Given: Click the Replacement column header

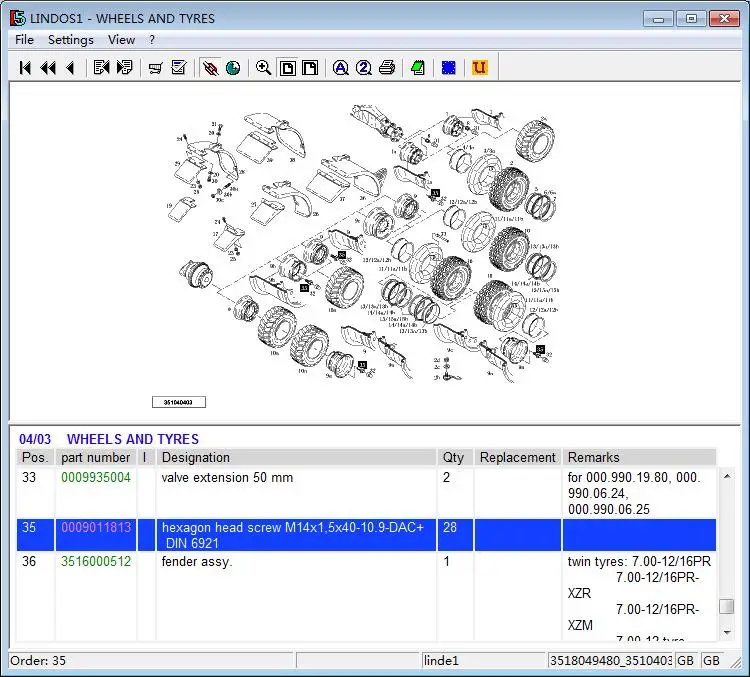Looking at the screenshot, I should coord(518,457).
